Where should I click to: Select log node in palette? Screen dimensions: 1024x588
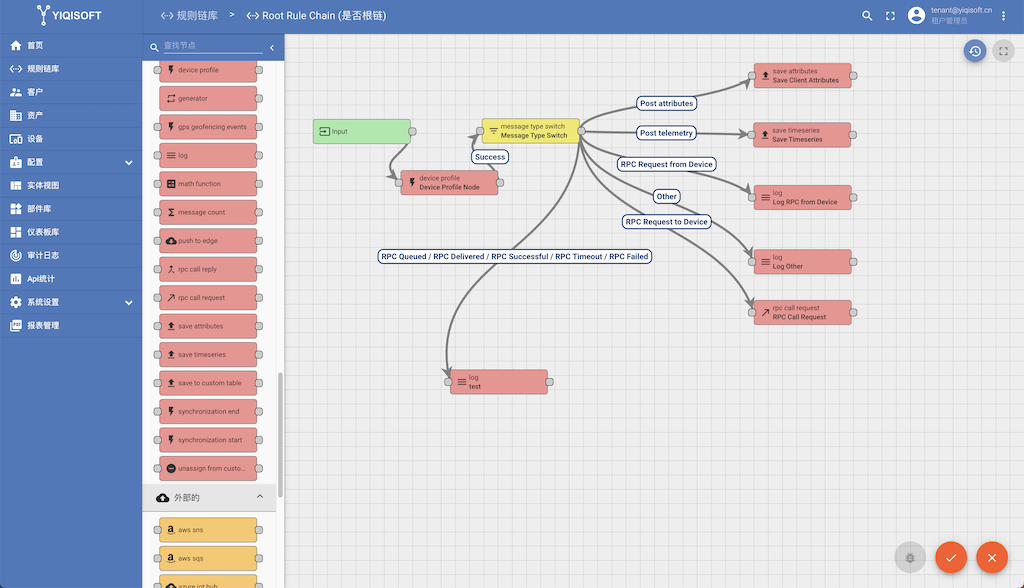point(208,155)
